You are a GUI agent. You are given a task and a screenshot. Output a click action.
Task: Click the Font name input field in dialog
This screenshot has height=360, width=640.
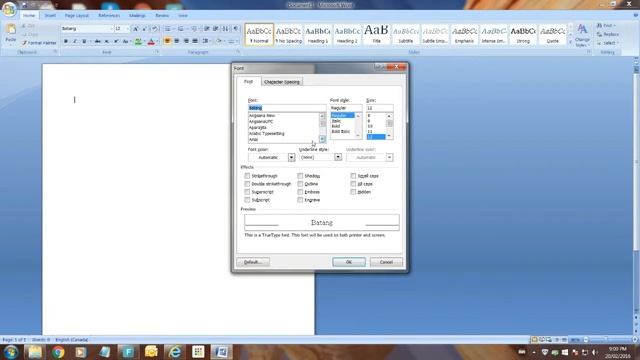(x=287, y=108)
